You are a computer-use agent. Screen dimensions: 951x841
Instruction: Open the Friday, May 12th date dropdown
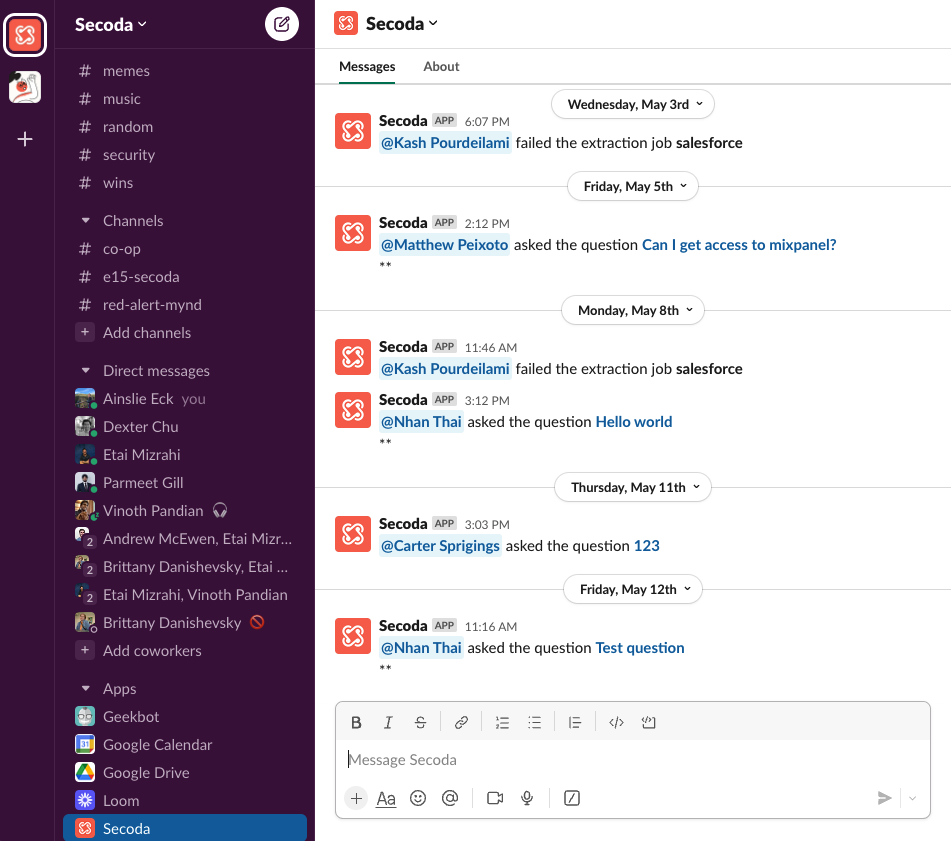(x=633, y=589)
